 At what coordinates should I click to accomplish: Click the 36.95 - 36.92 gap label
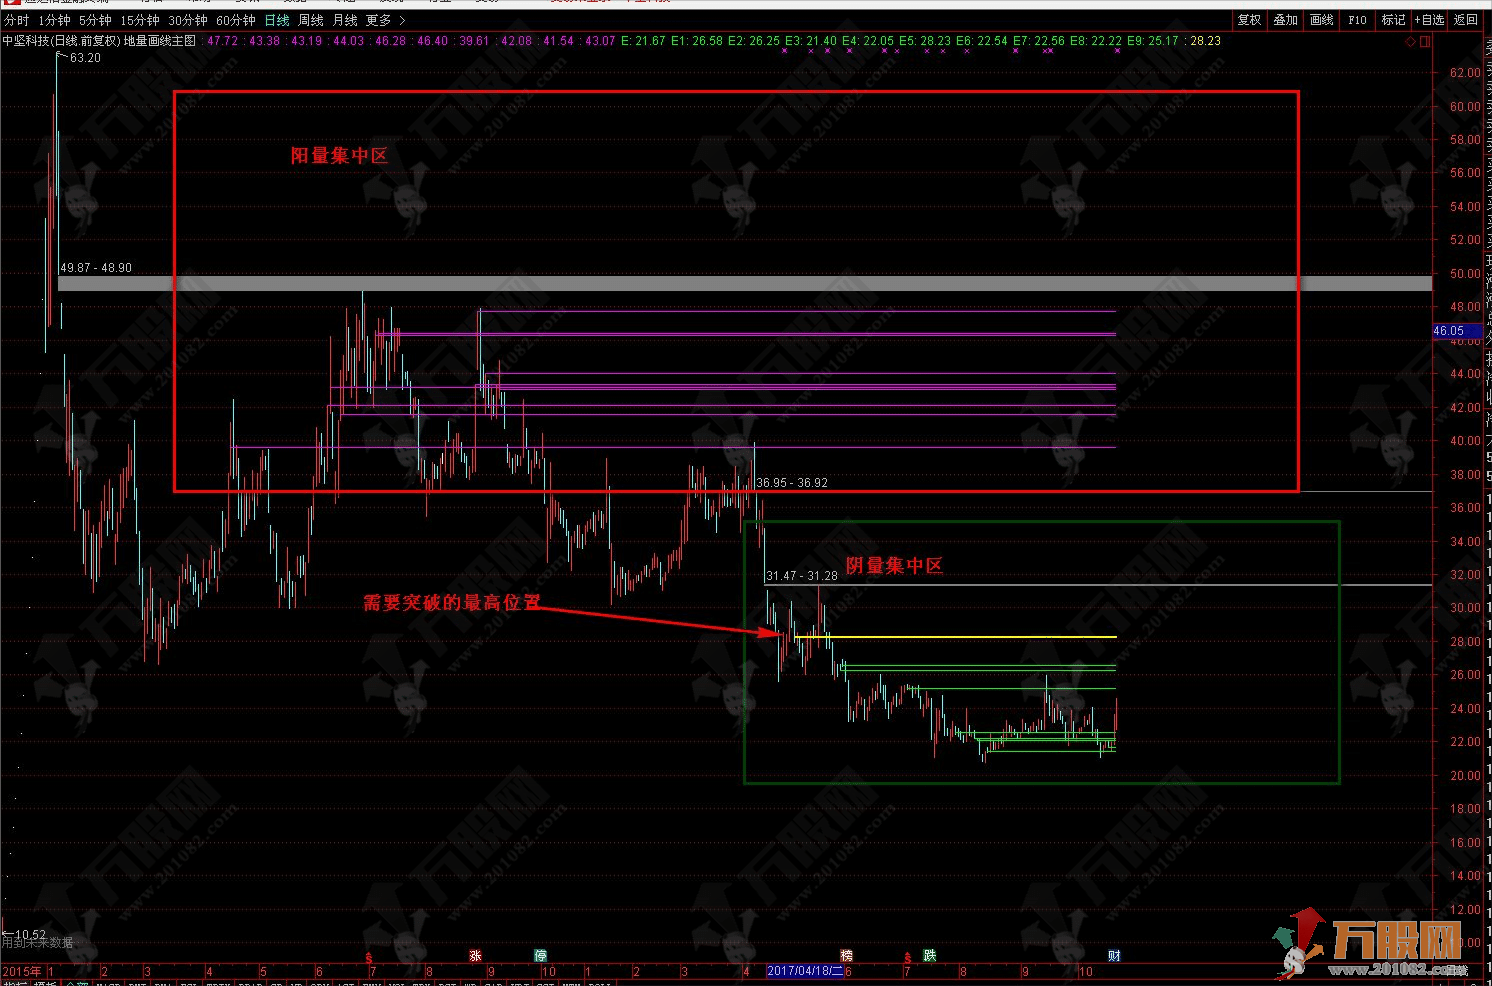(x=792, y=483)
